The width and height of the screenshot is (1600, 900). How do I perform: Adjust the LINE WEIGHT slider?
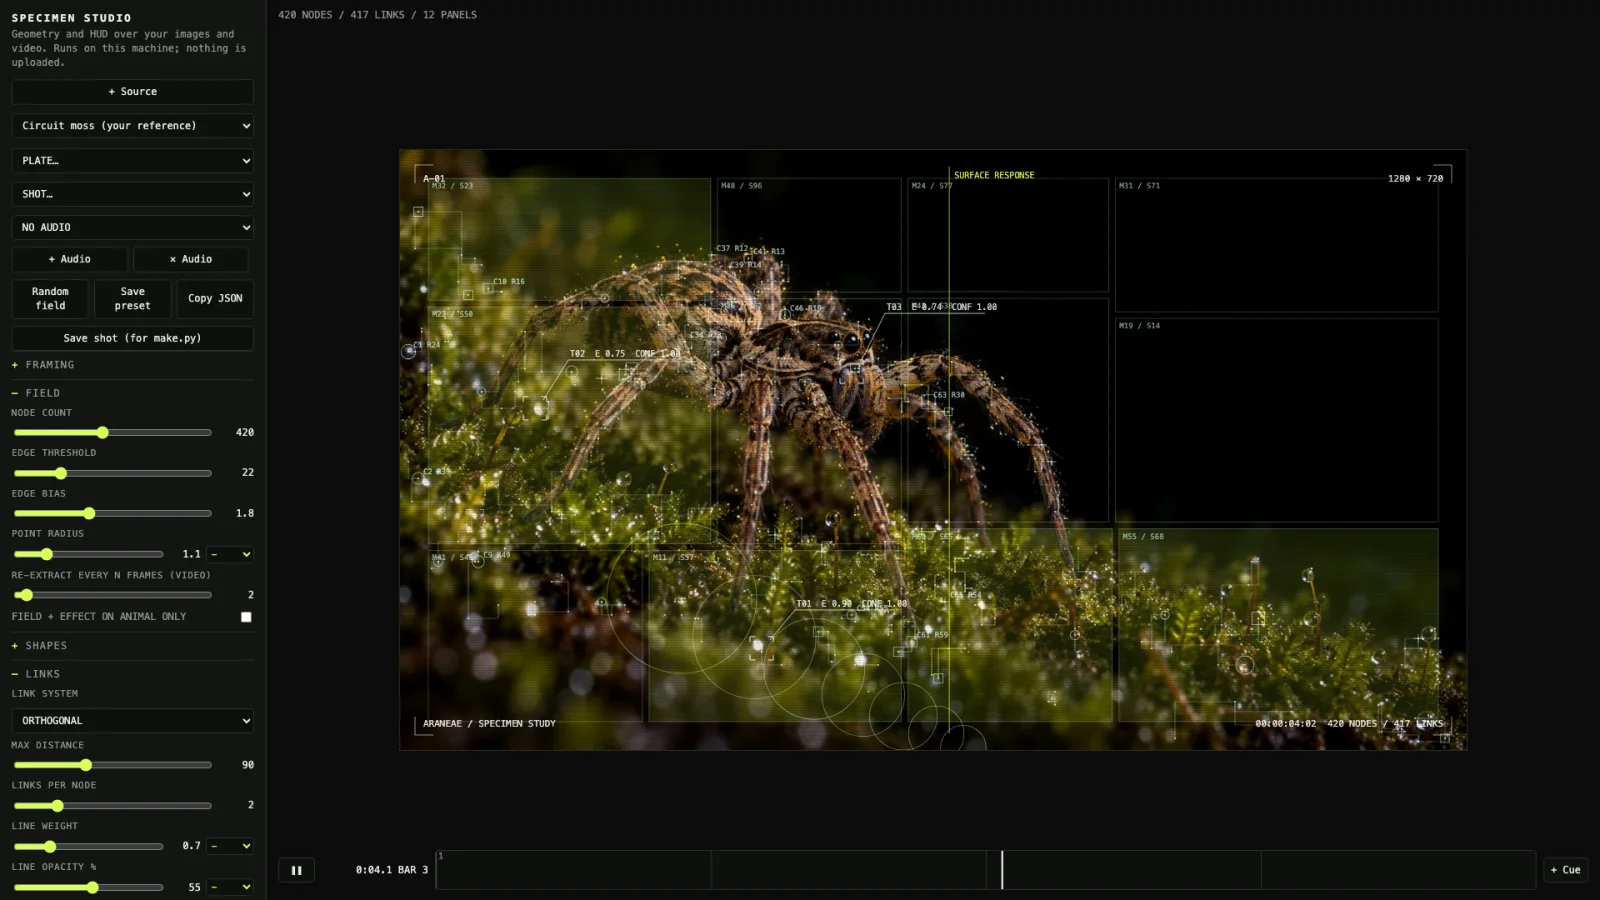coord(88,846)
